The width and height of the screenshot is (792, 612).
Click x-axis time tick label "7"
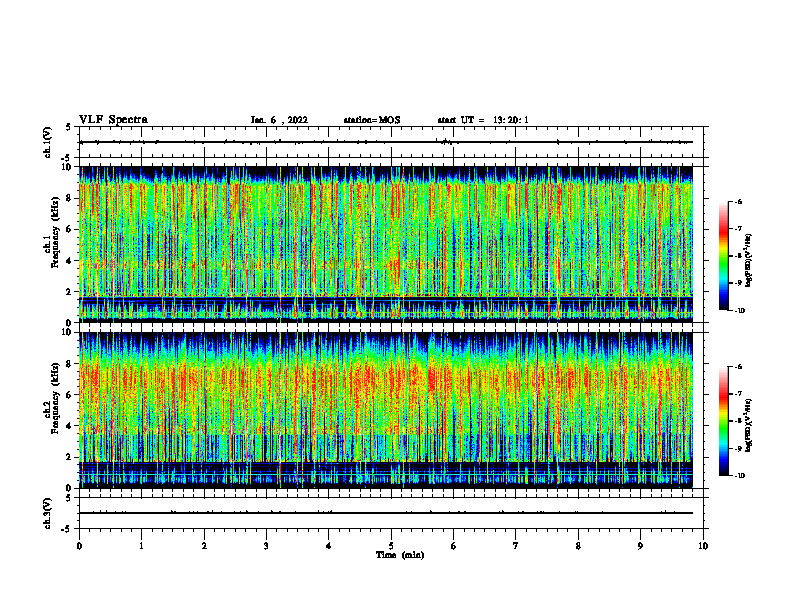coord(516,546)
